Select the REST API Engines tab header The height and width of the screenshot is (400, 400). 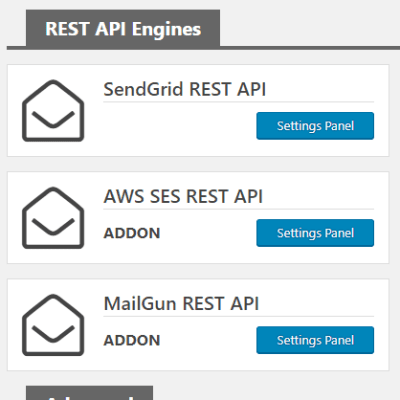[x=123, y=29]
